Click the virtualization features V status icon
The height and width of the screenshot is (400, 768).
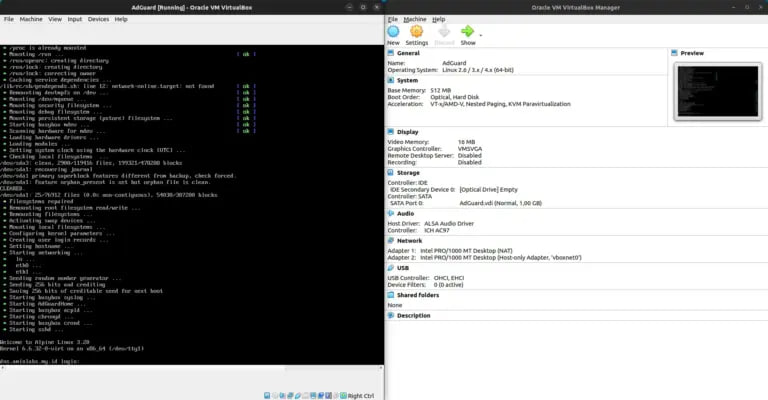point(328,396)
